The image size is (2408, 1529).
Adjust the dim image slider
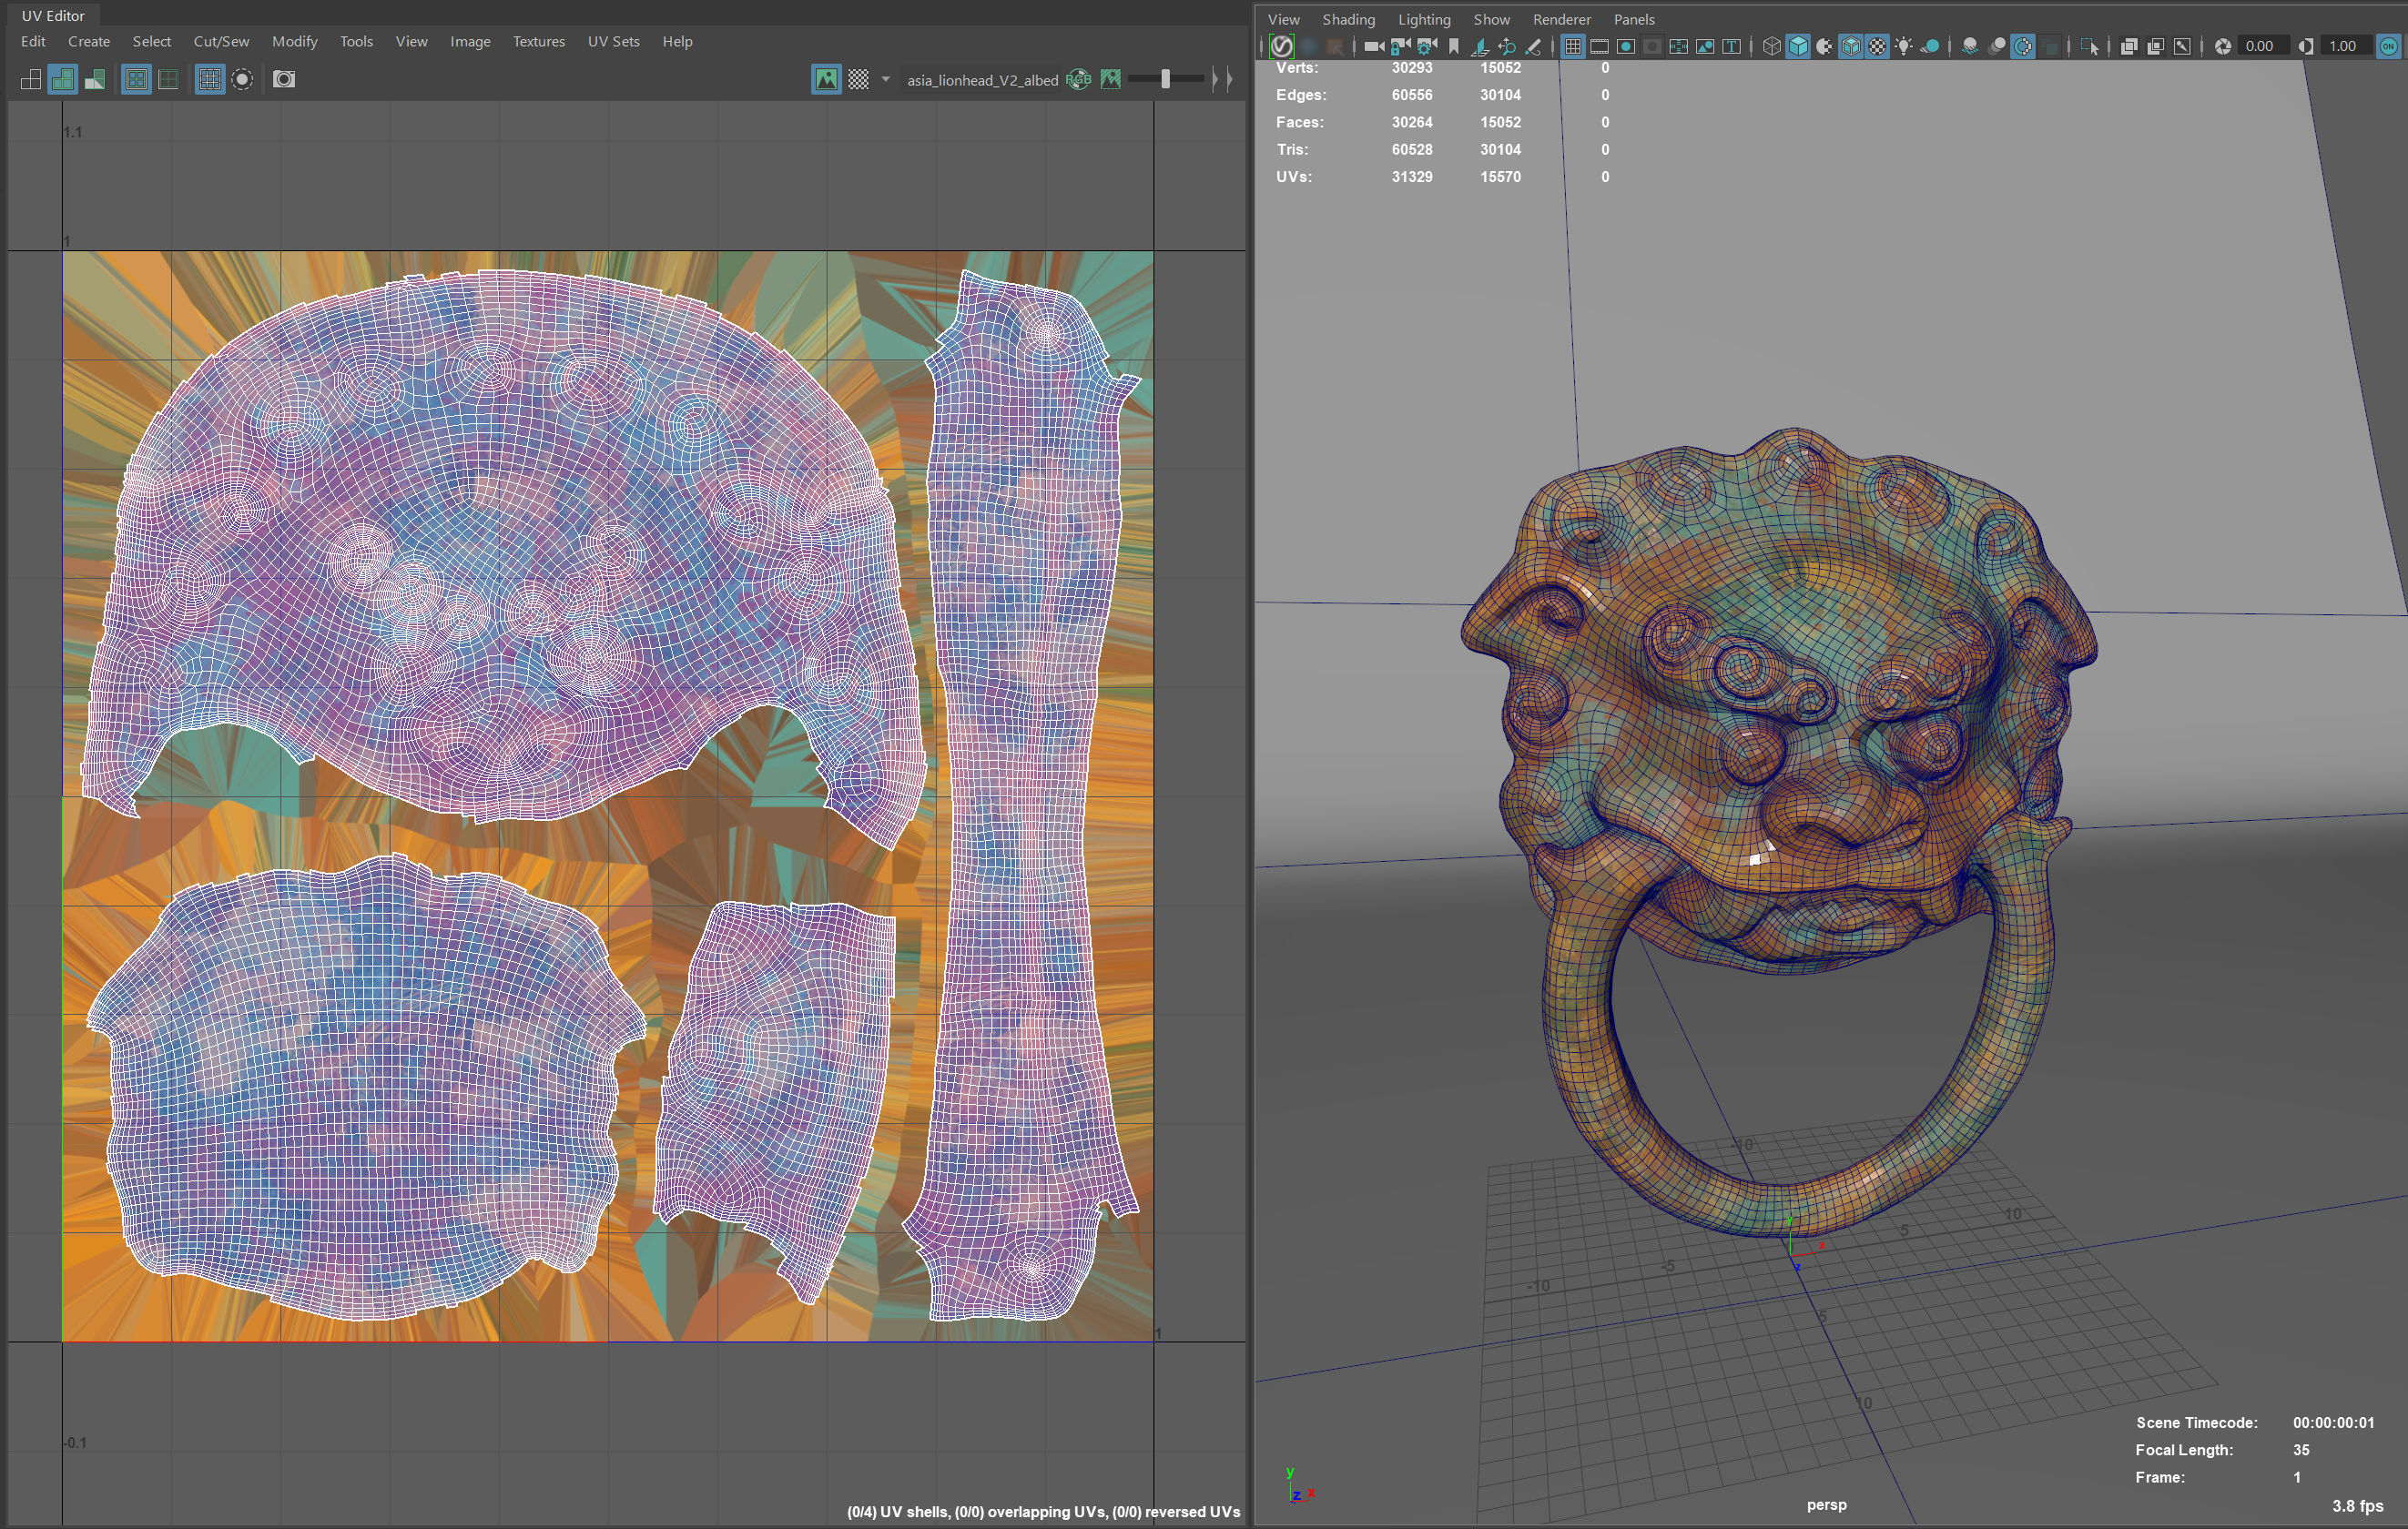pos(1166,79)
